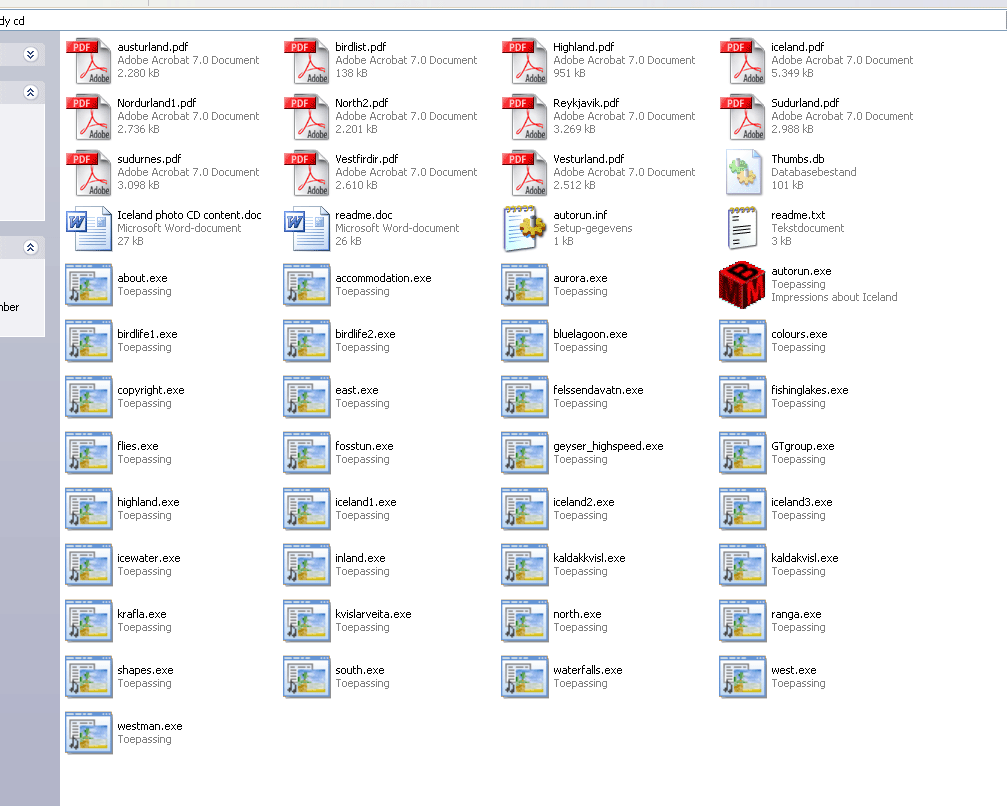Select the bluelagoon.exe application icon

tap(524, 341)
